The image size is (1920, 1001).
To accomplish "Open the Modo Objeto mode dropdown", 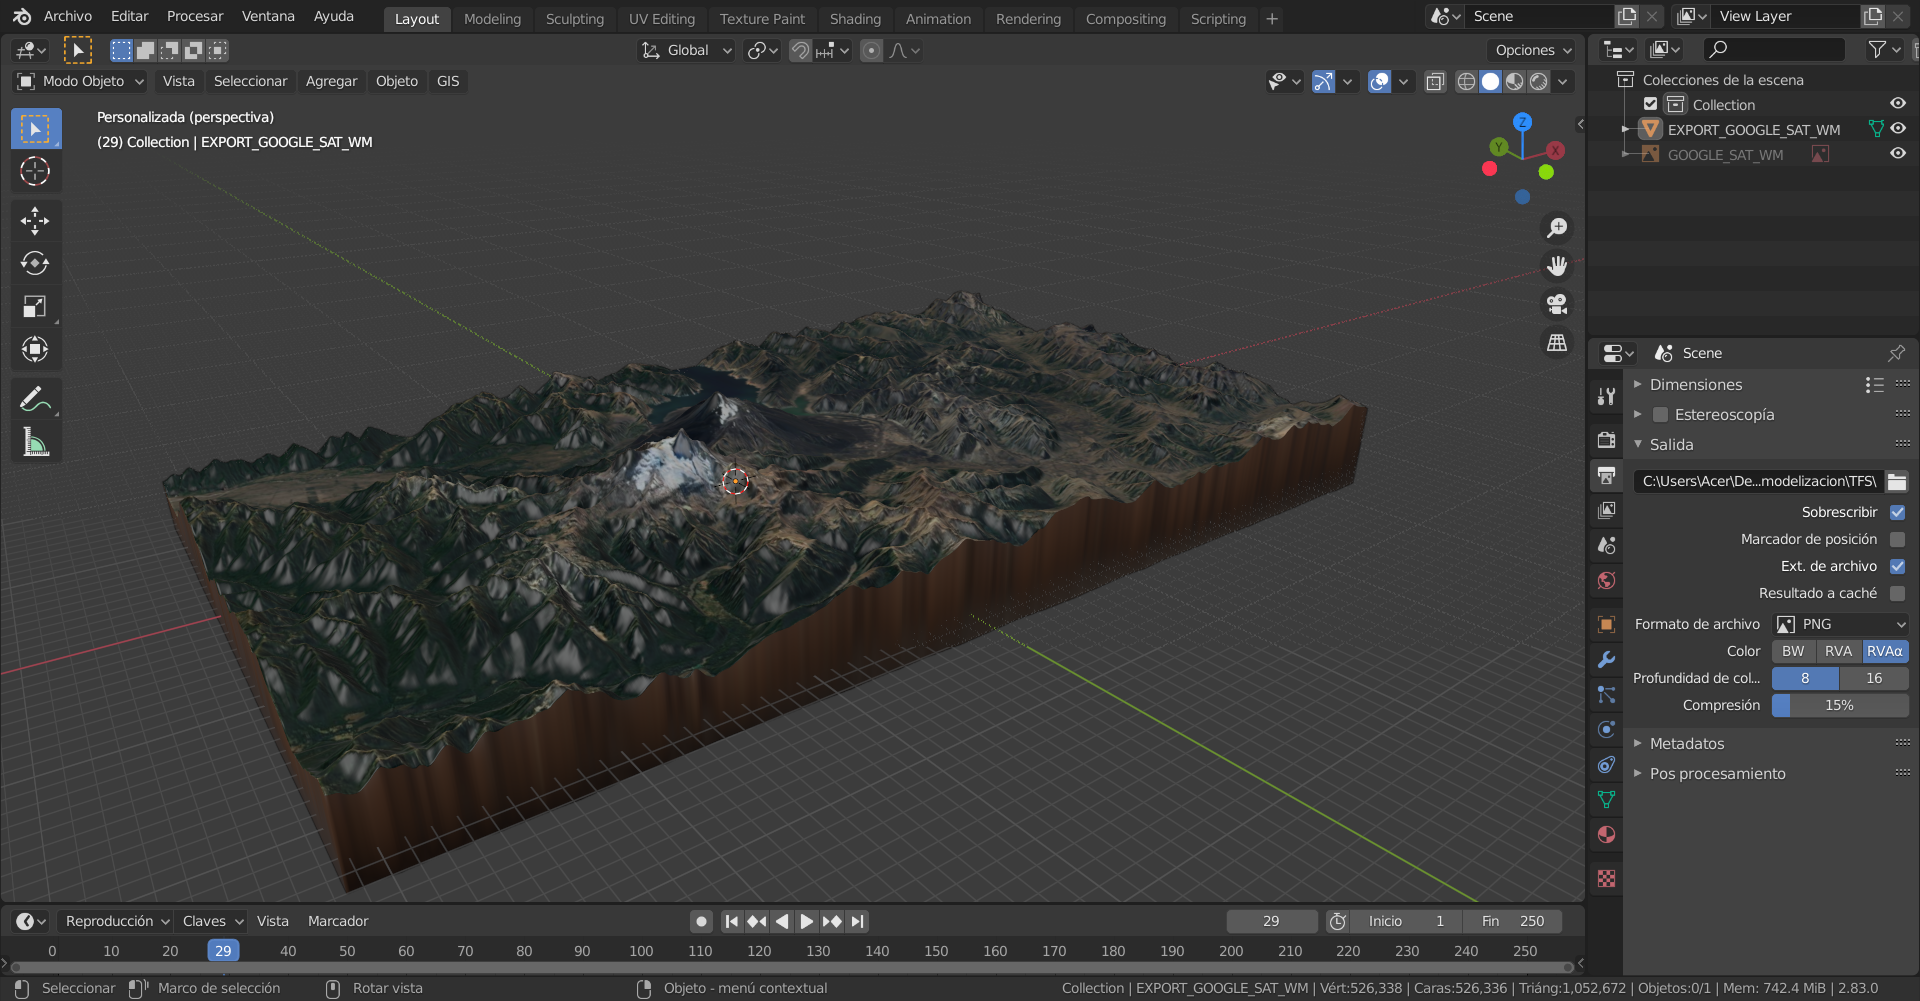I will (81, 82).
